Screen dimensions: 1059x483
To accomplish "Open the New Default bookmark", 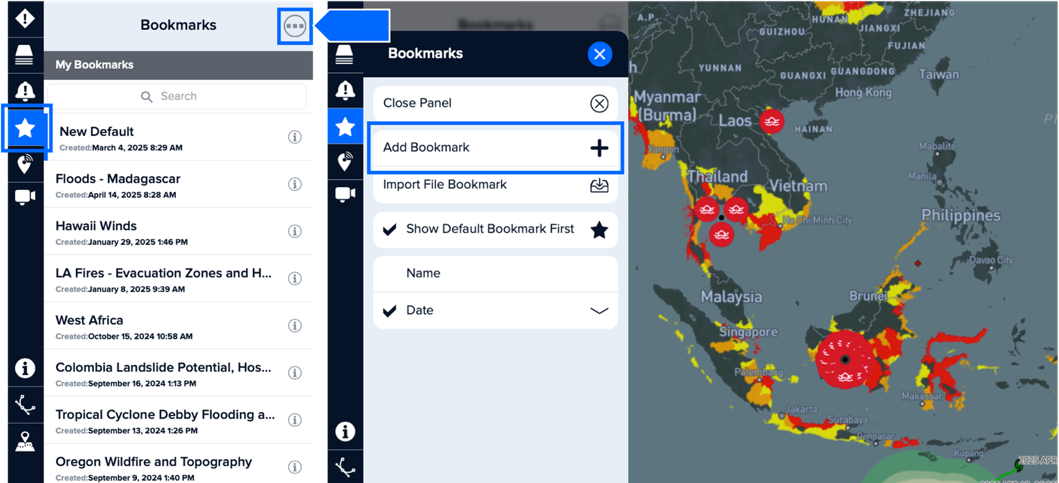I will (x=178, y=137).
